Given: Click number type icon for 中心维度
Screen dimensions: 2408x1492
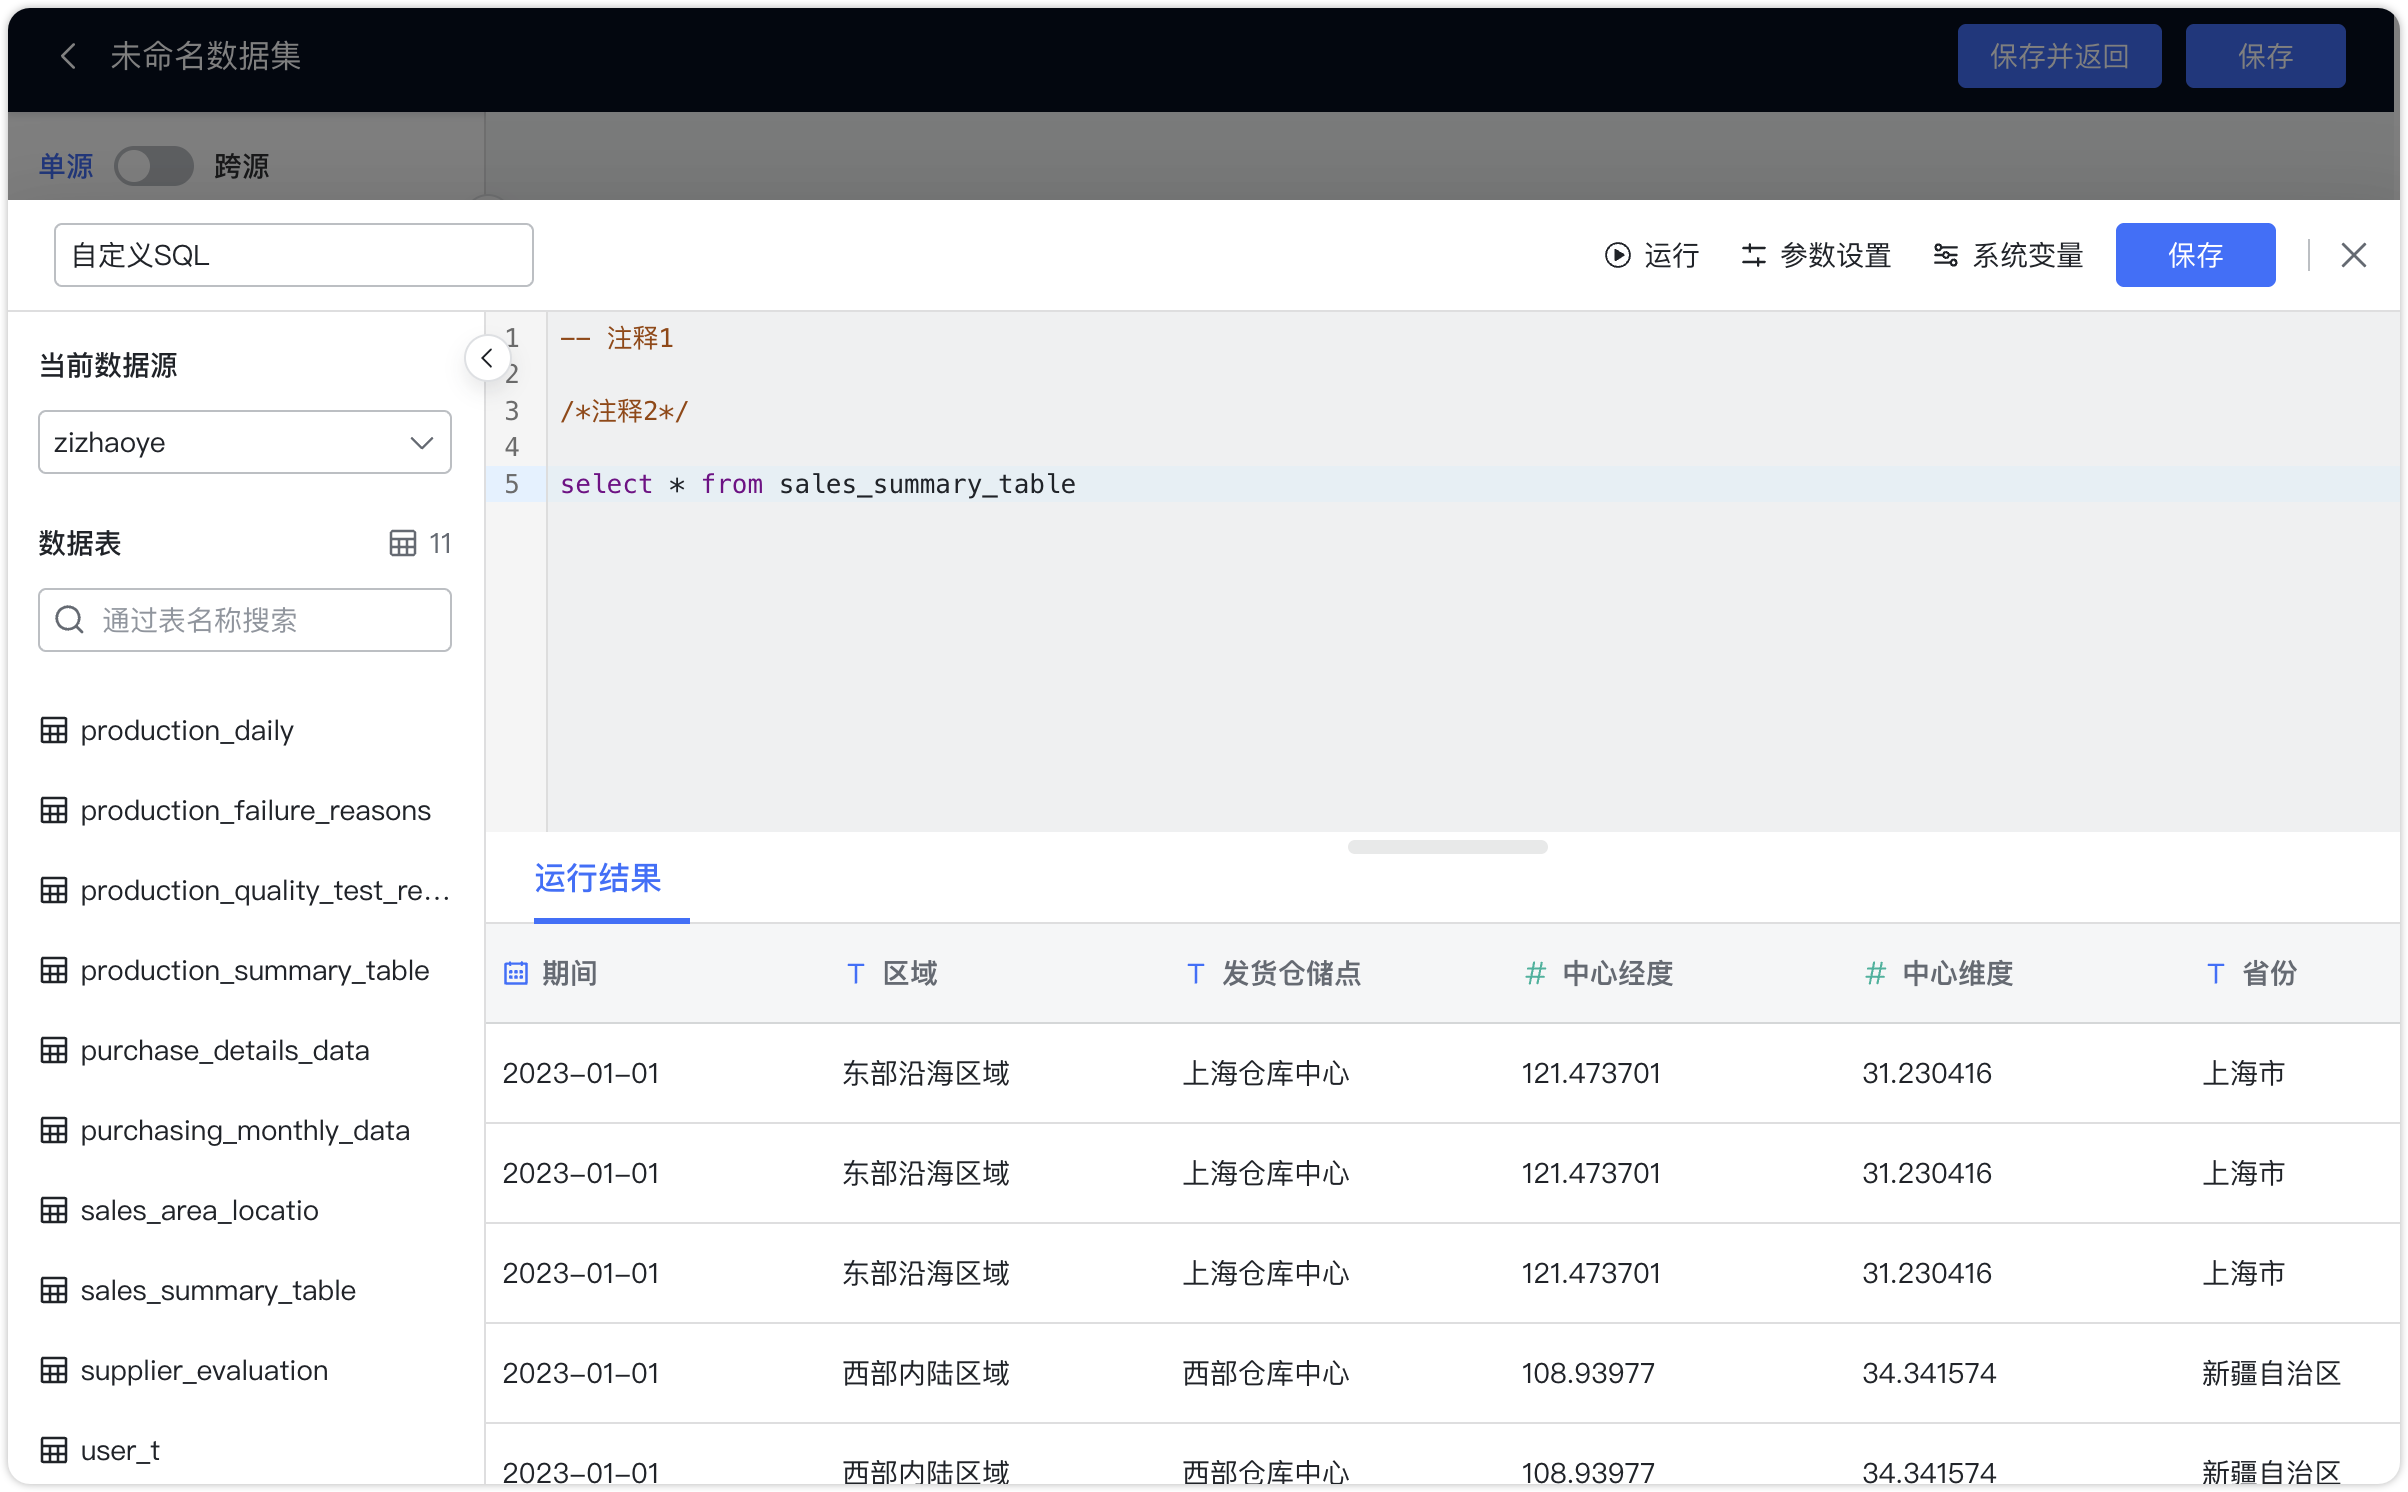Looking at the screenshot, I should click(x=1875, y=973).
